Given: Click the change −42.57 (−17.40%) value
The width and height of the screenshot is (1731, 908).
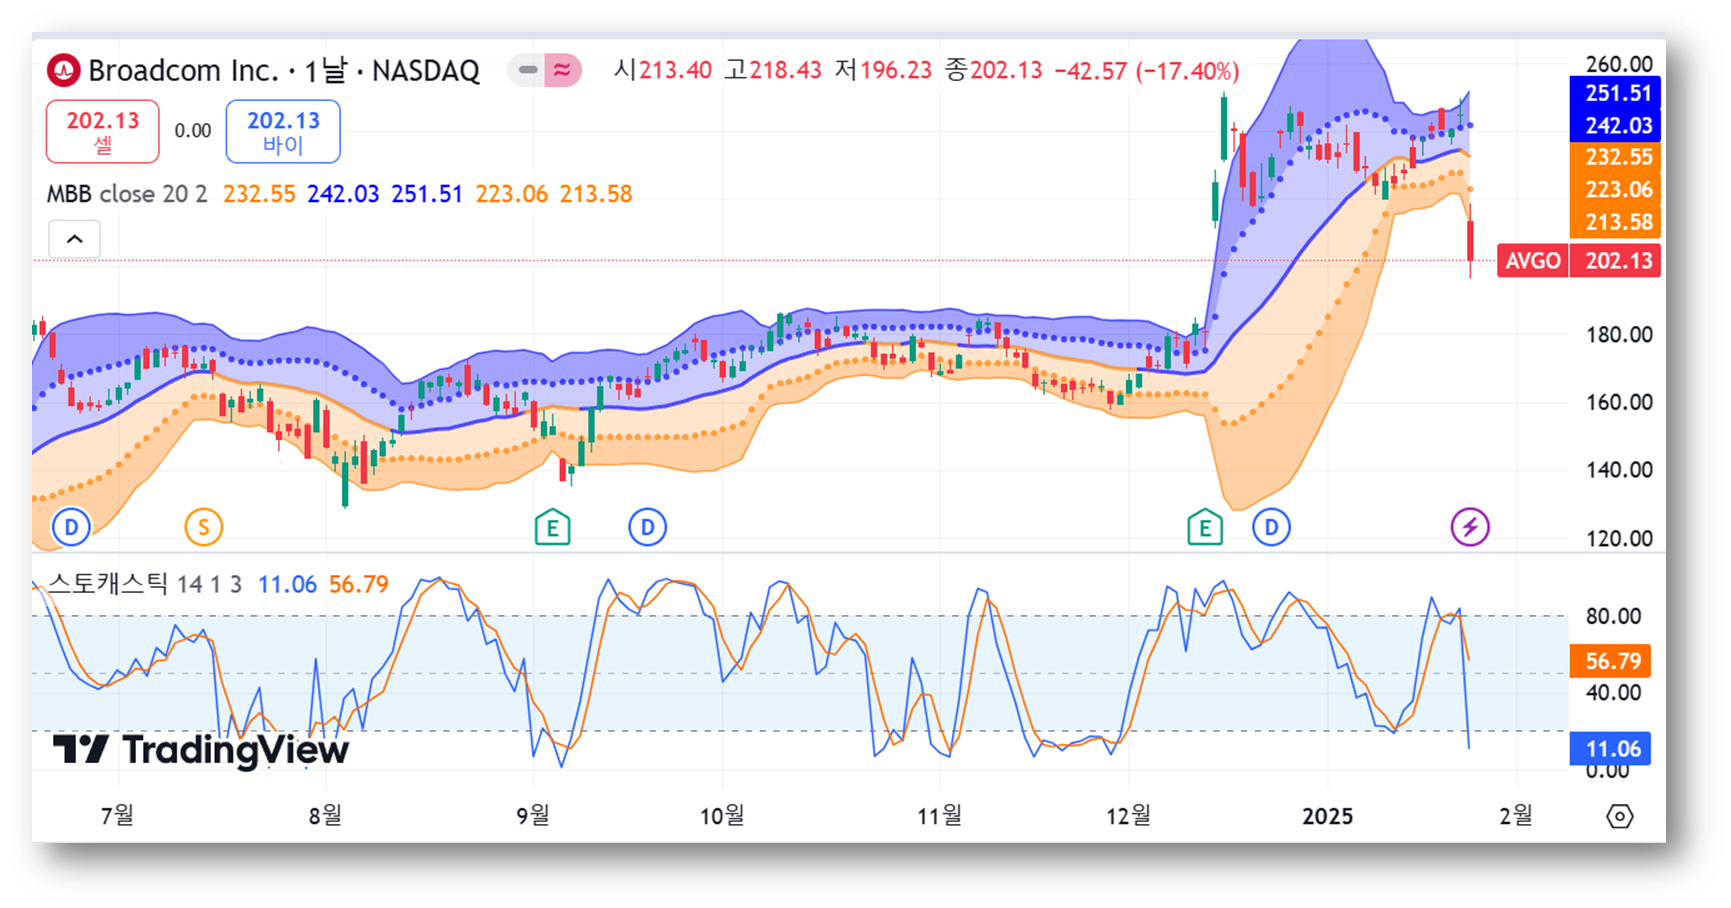Looking at the screenshot, I should 1147,71.
